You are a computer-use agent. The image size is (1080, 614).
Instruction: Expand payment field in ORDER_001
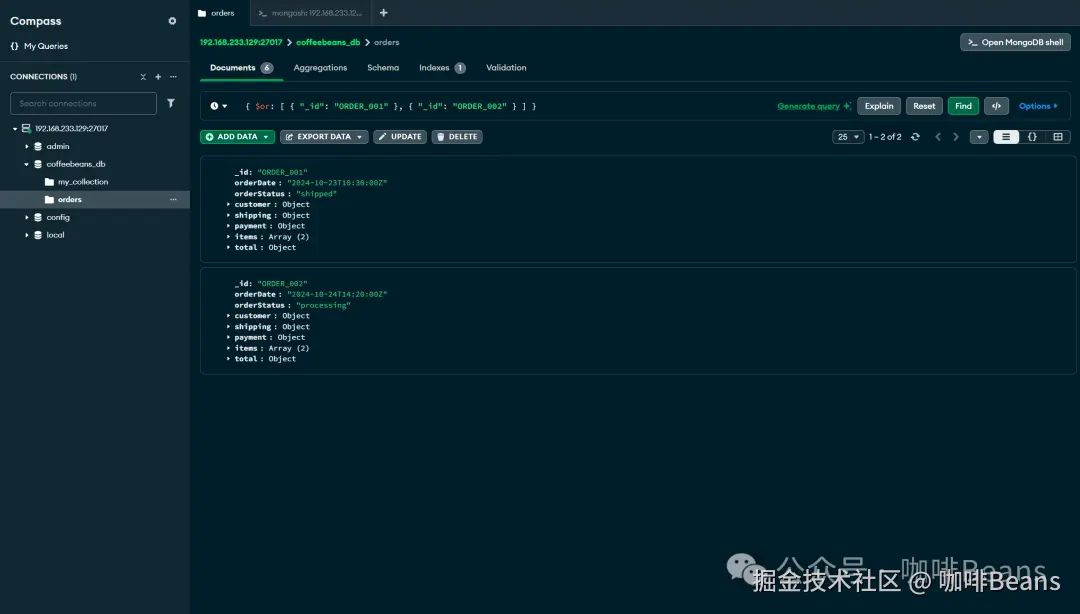(229, 226)
